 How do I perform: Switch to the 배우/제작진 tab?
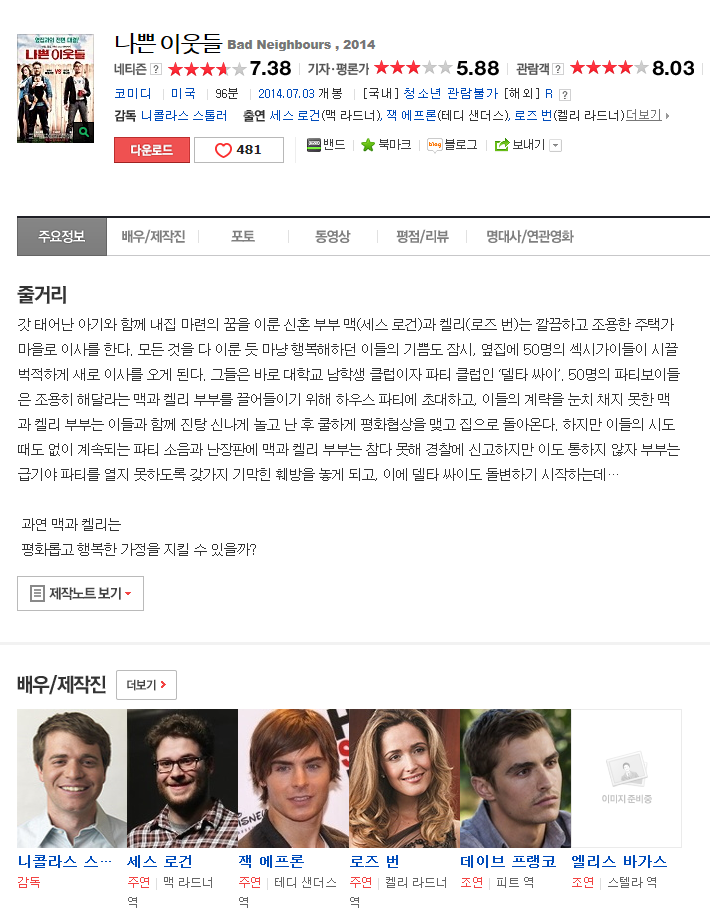point(153,236)
